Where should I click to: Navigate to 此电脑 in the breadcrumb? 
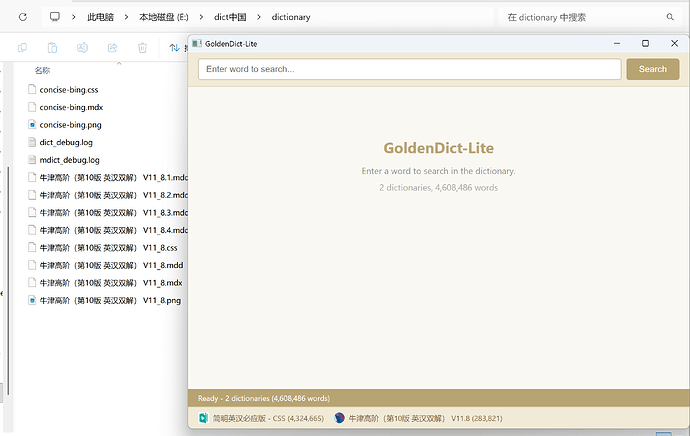(100, 17)
